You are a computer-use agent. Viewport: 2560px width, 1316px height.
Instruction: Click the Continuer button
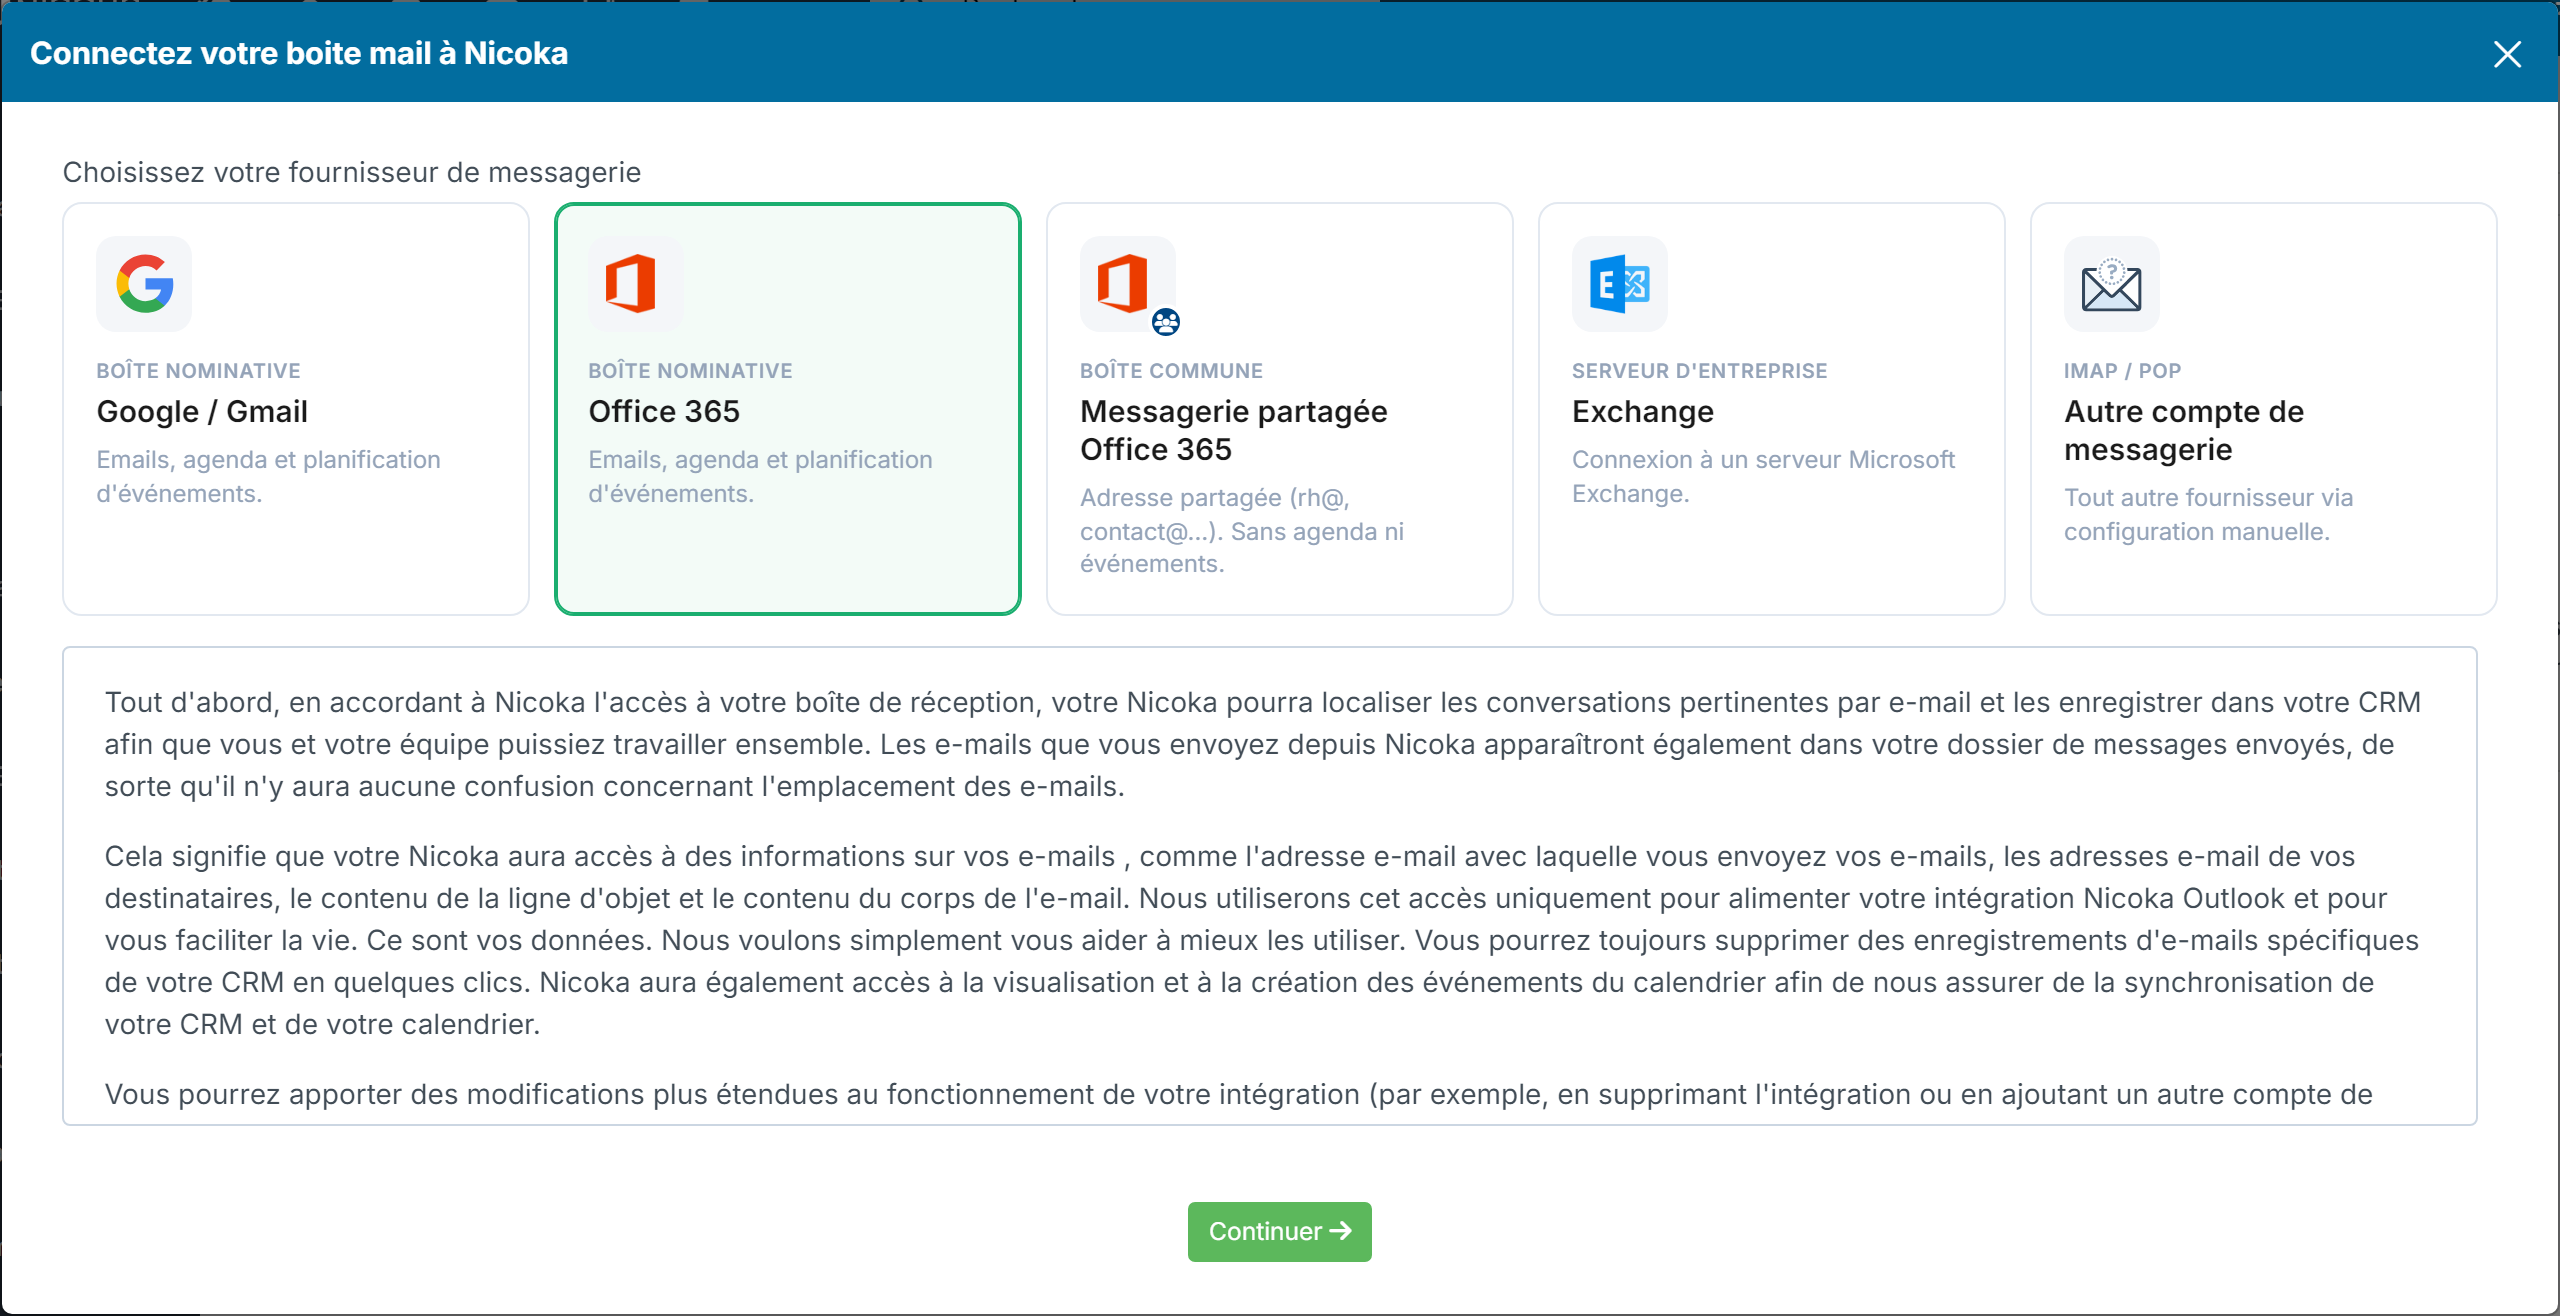click(1279, 1231)
